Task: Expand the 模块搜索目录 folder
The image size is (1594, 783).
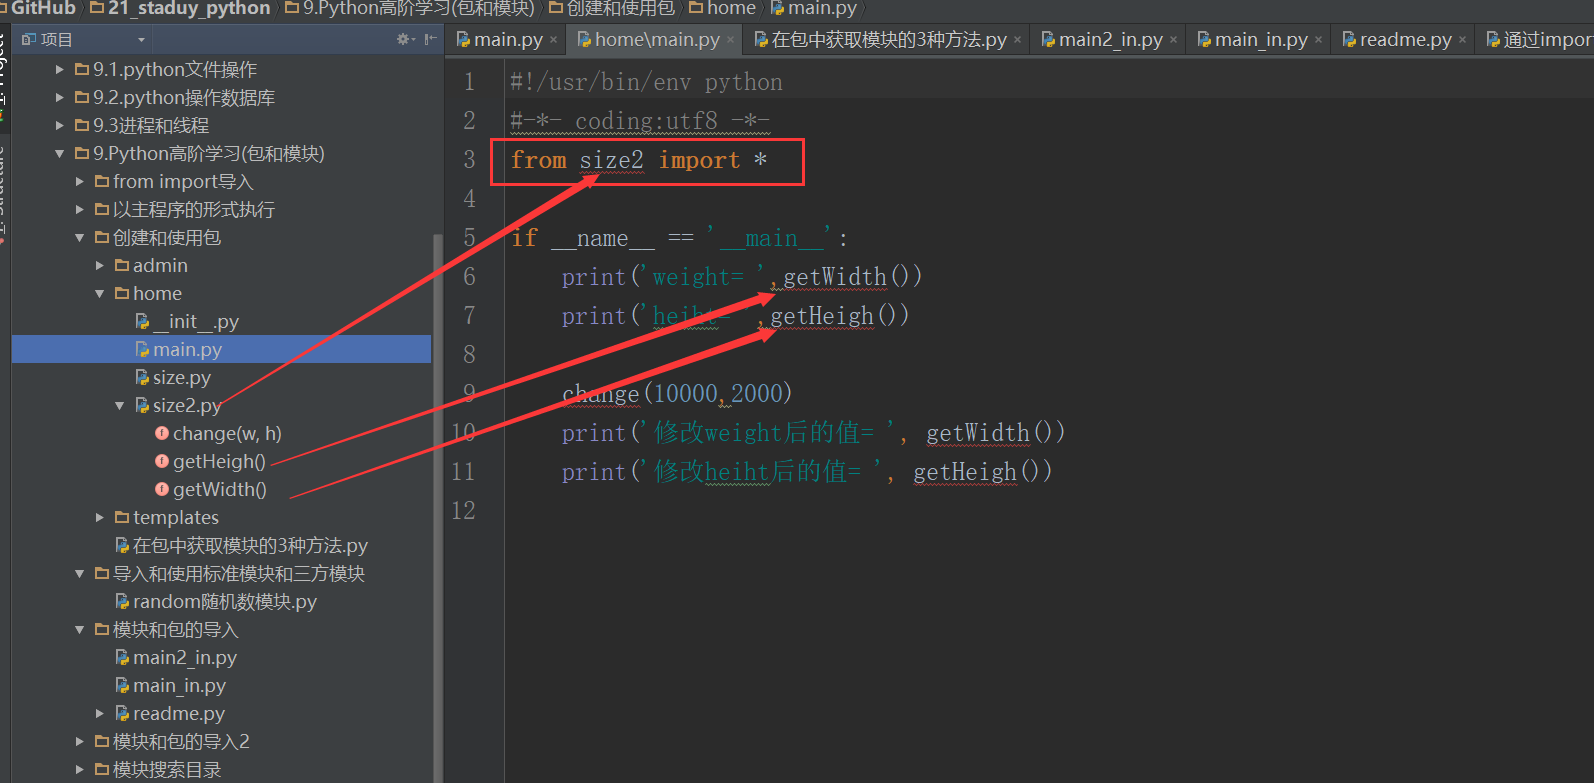Action: 79,770
